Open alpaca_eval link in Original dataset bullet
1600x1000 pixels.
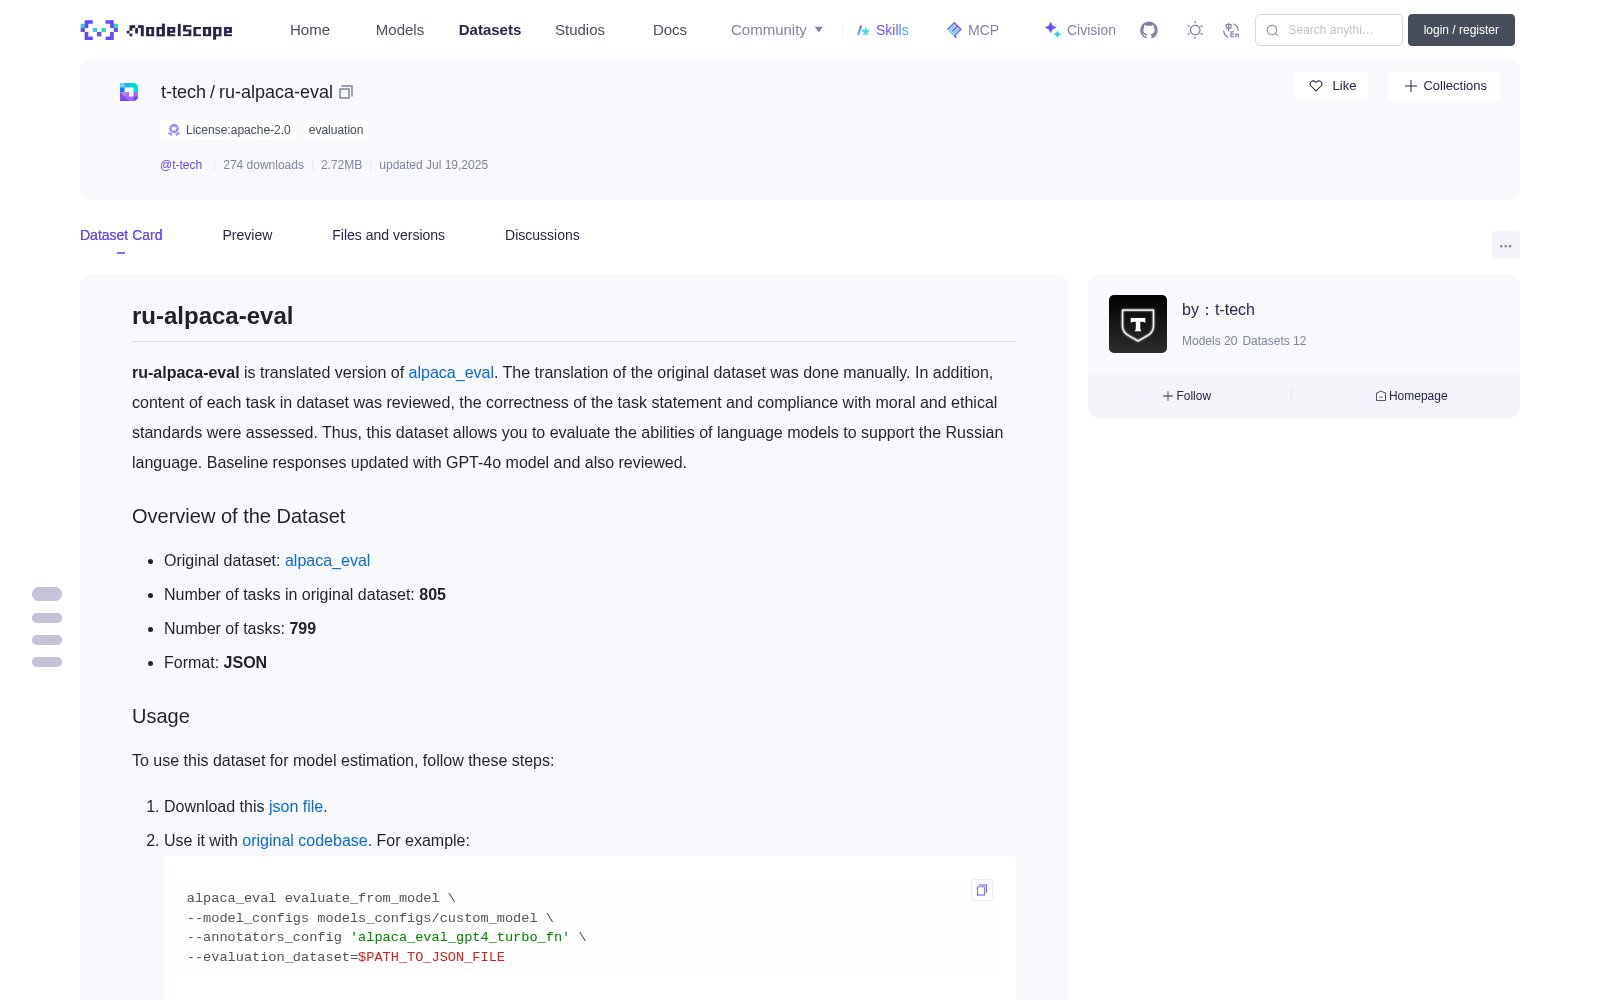pyautogui.click(x=327, y=560)
